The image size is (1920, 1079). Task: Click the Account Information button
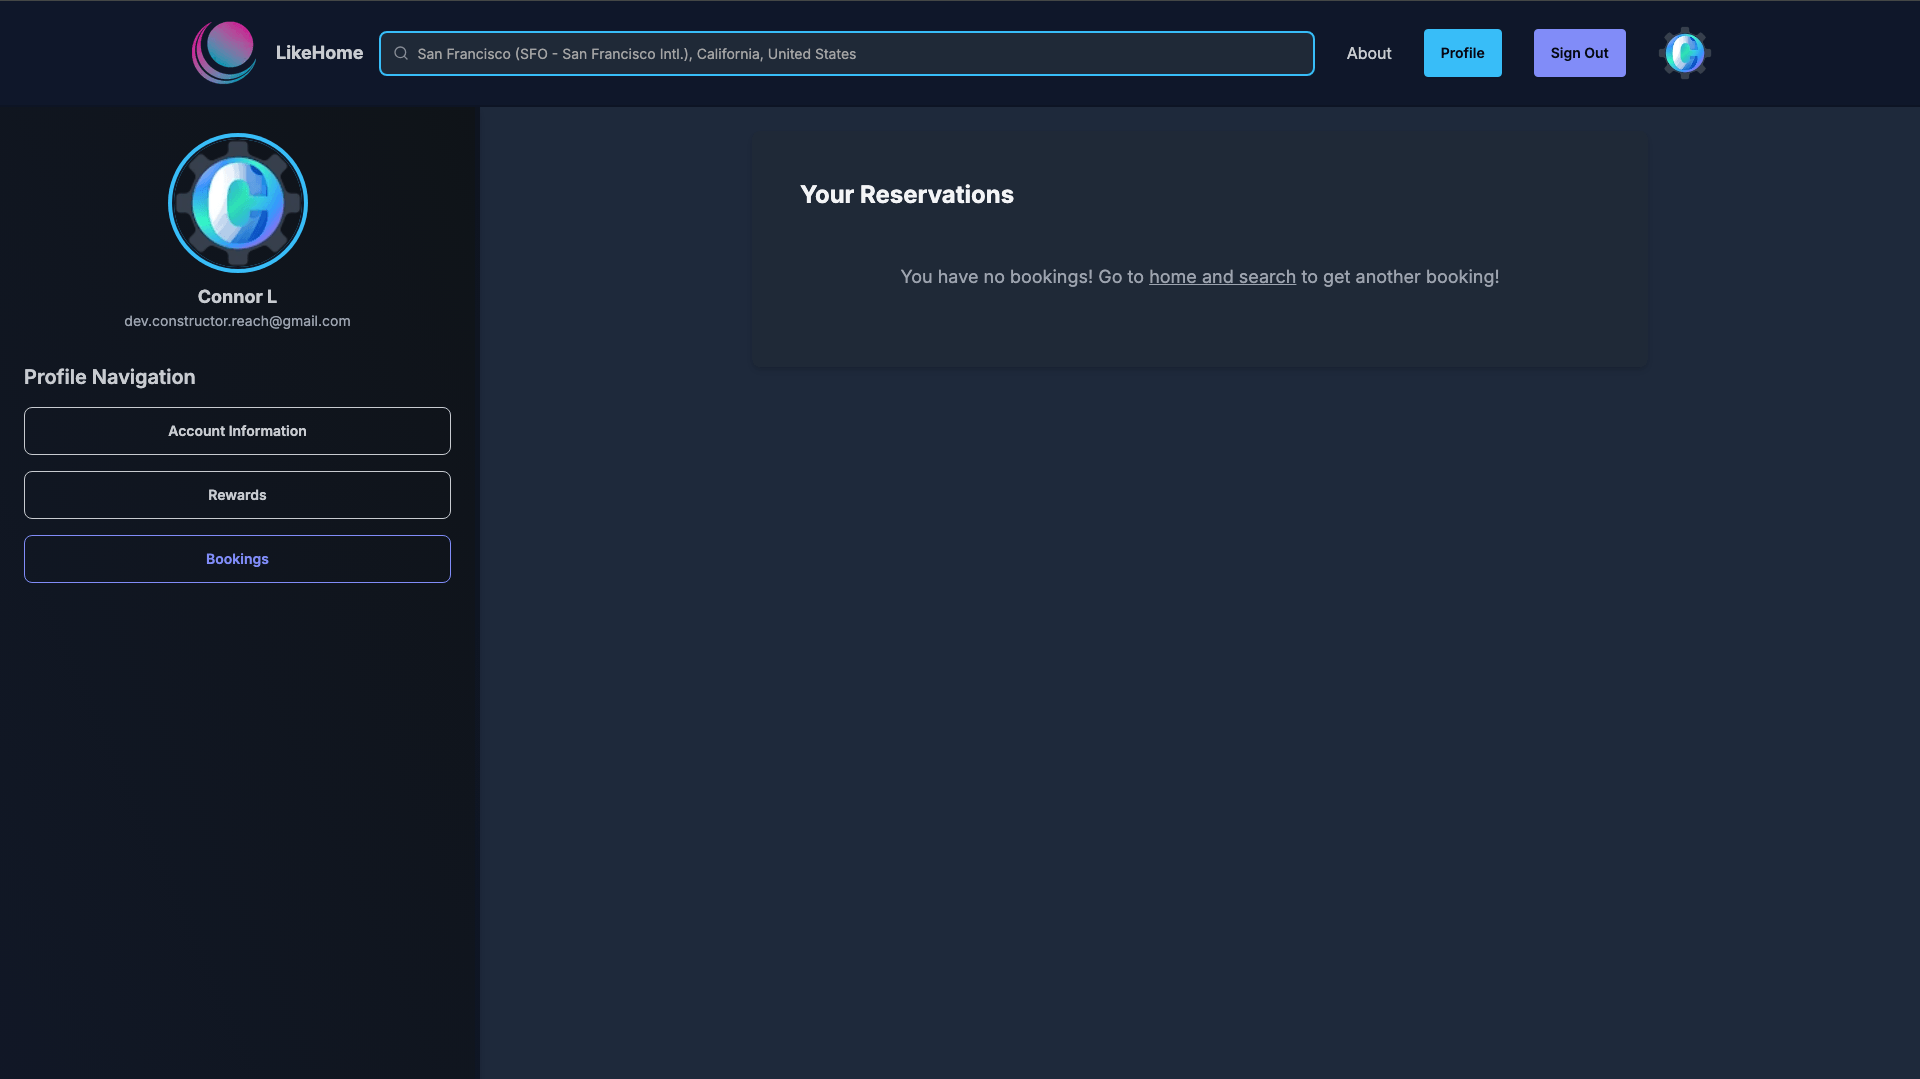tap(237, 430)
